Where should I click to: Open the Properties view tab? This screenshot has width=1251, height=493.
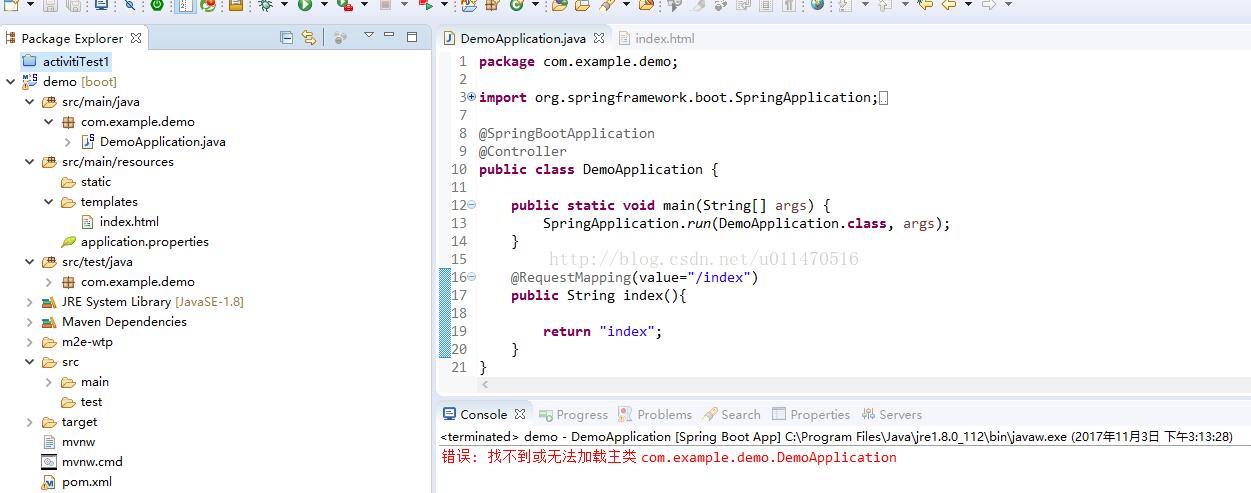(810, 414)
